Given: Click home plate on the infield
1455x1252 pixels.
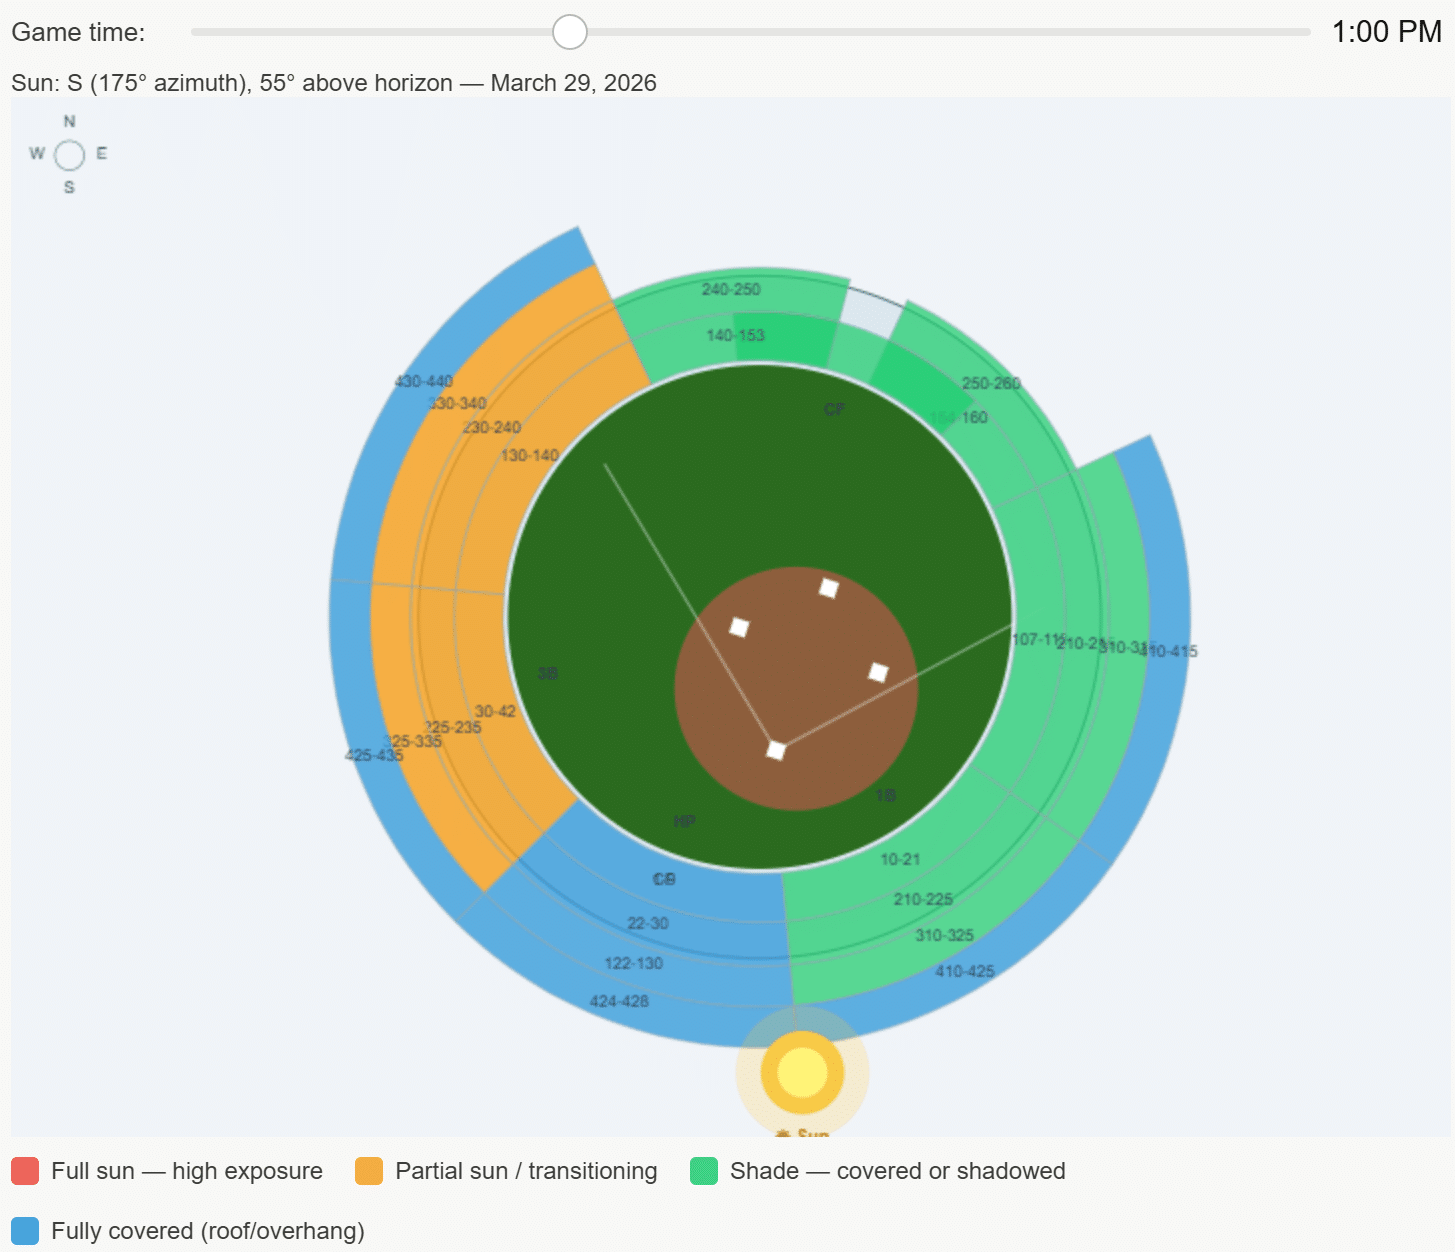Looking at the screenshot, I should coord(776,750).
